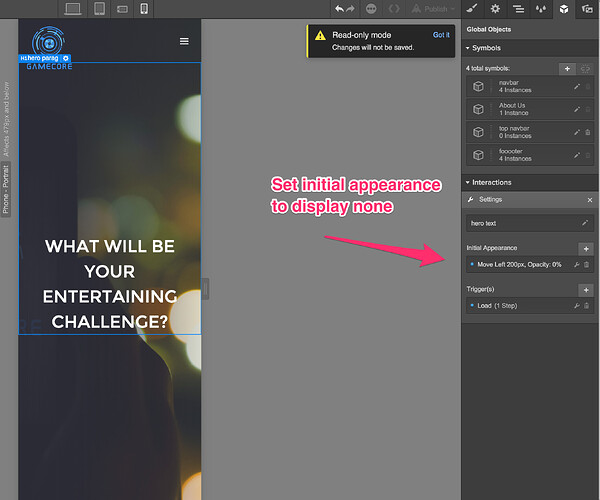Image resolution: width=600 pixels, height=500 pixels.
Task: Close the interaction Settings panel
Action: (590, 200)
